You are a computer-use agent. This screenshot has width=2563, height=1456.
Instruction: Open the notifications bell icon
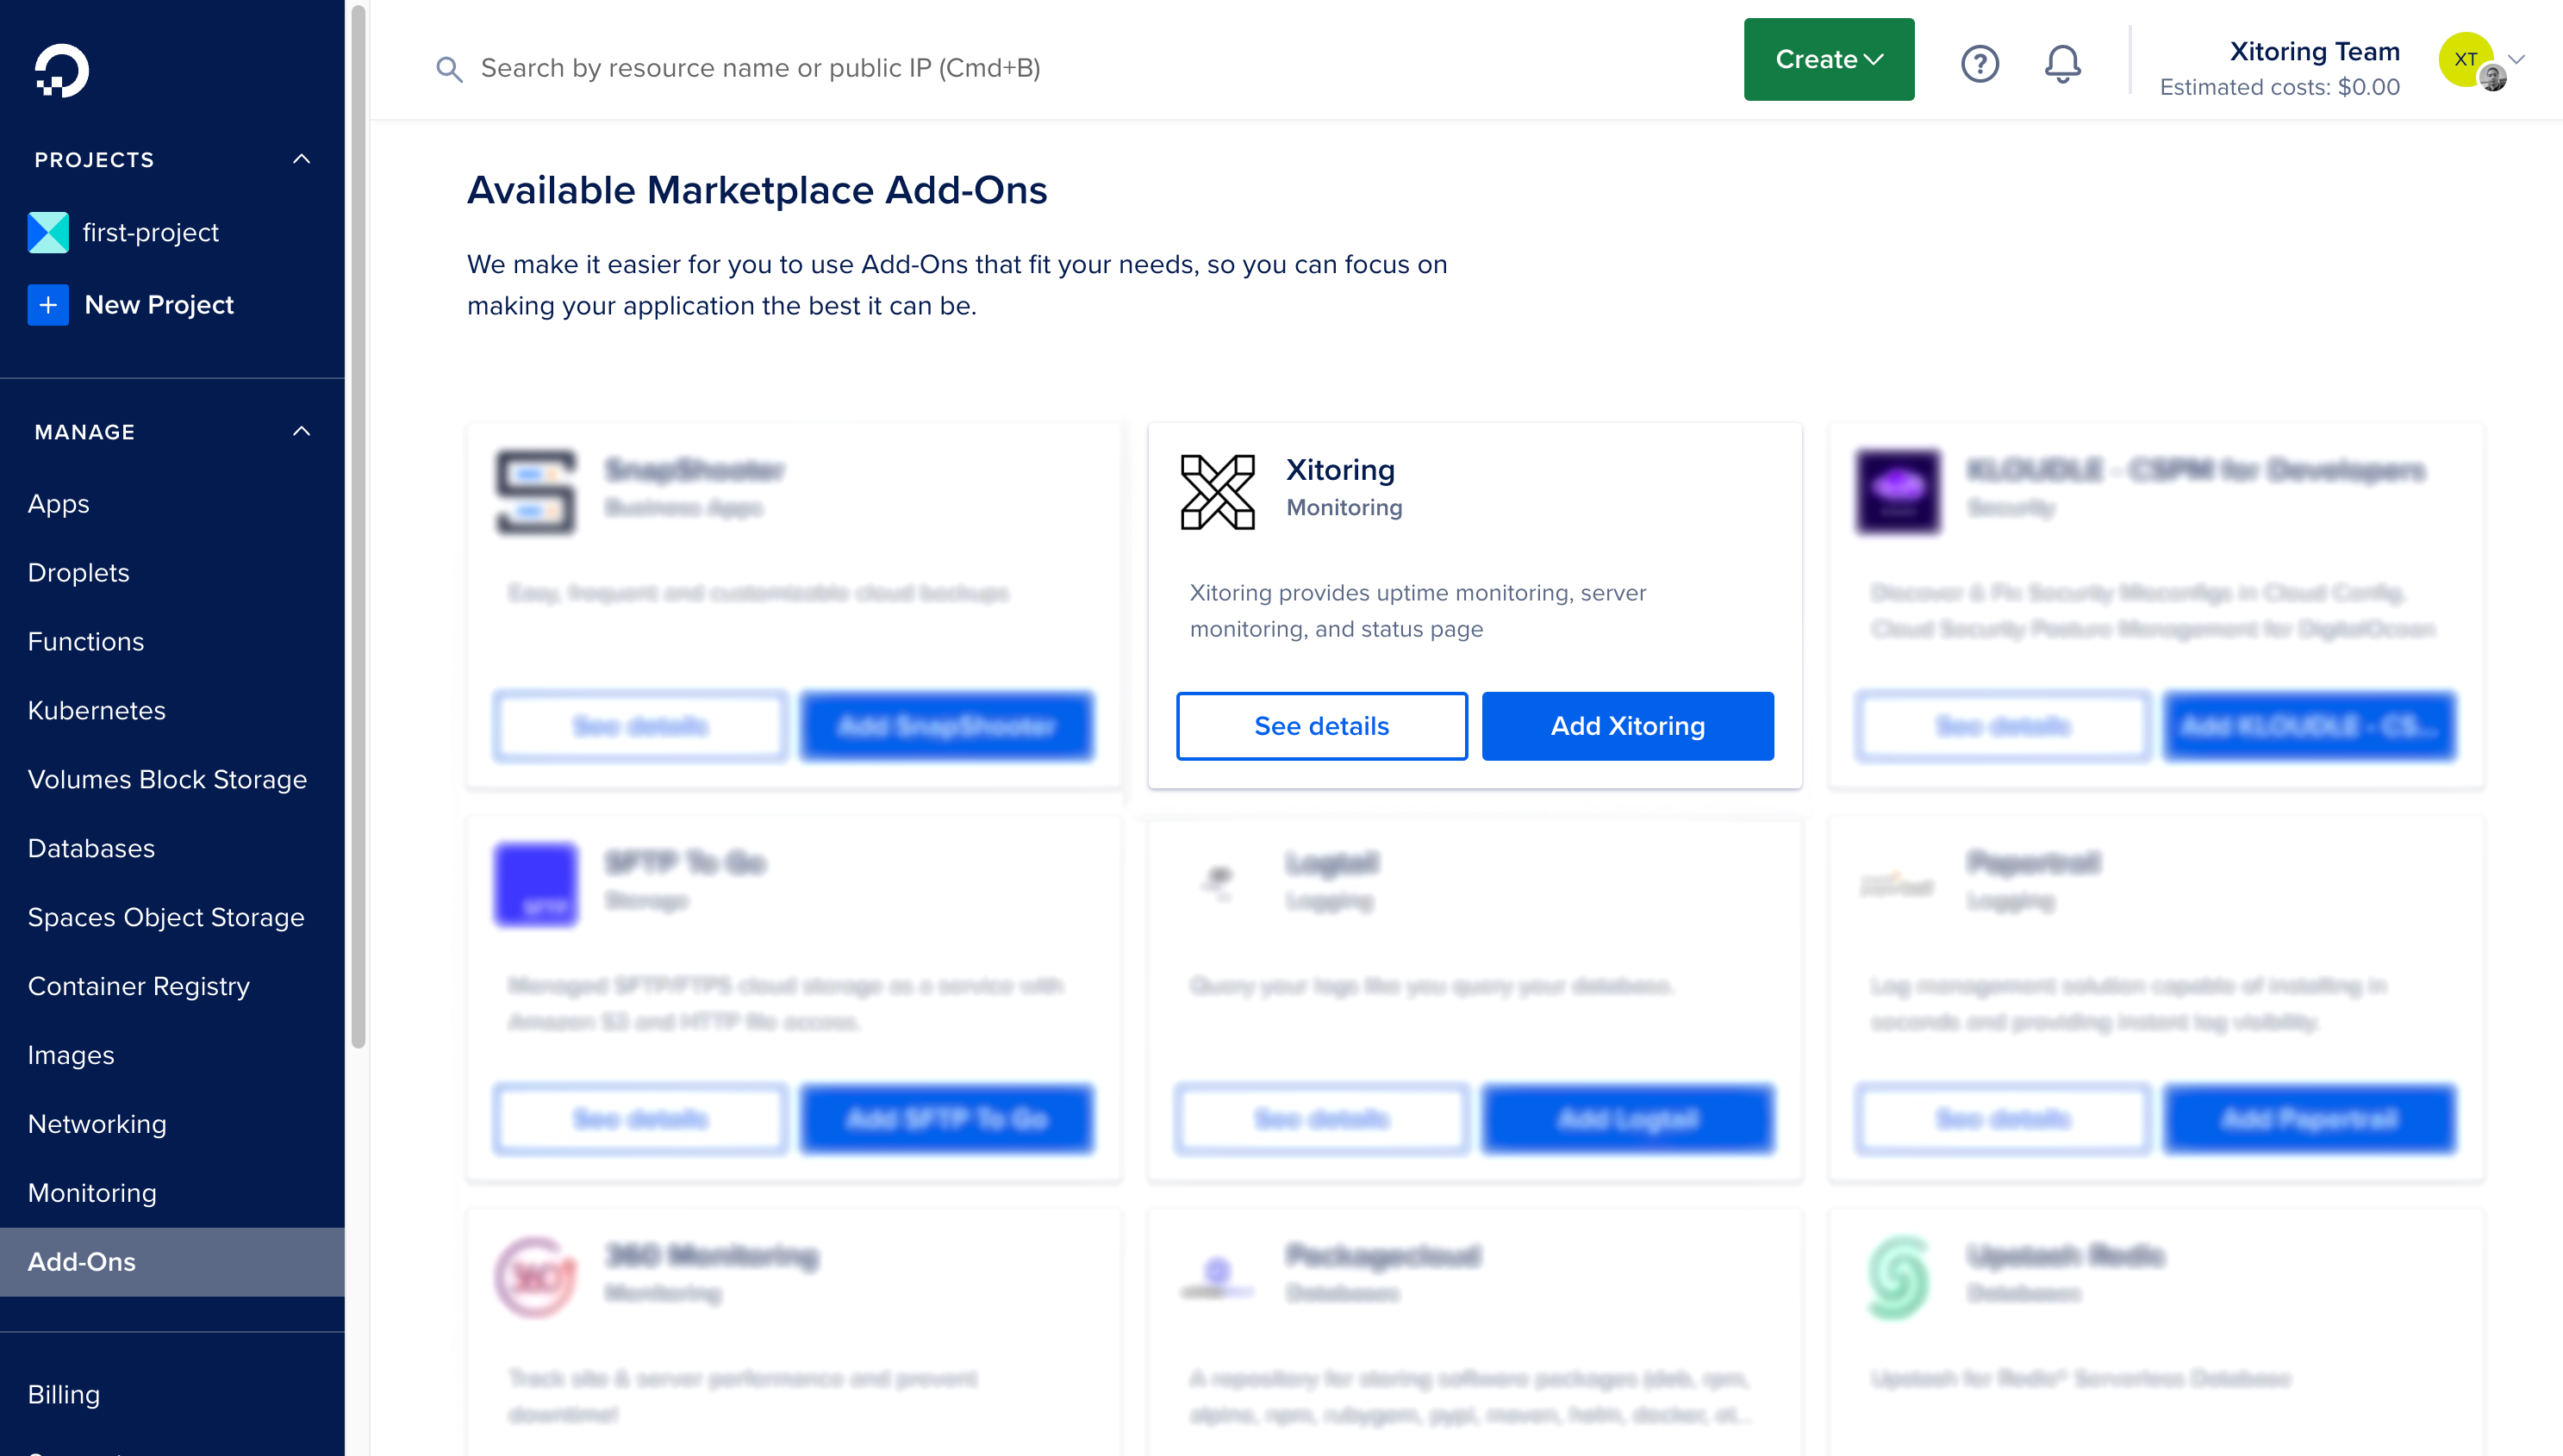pos(2062,64)
